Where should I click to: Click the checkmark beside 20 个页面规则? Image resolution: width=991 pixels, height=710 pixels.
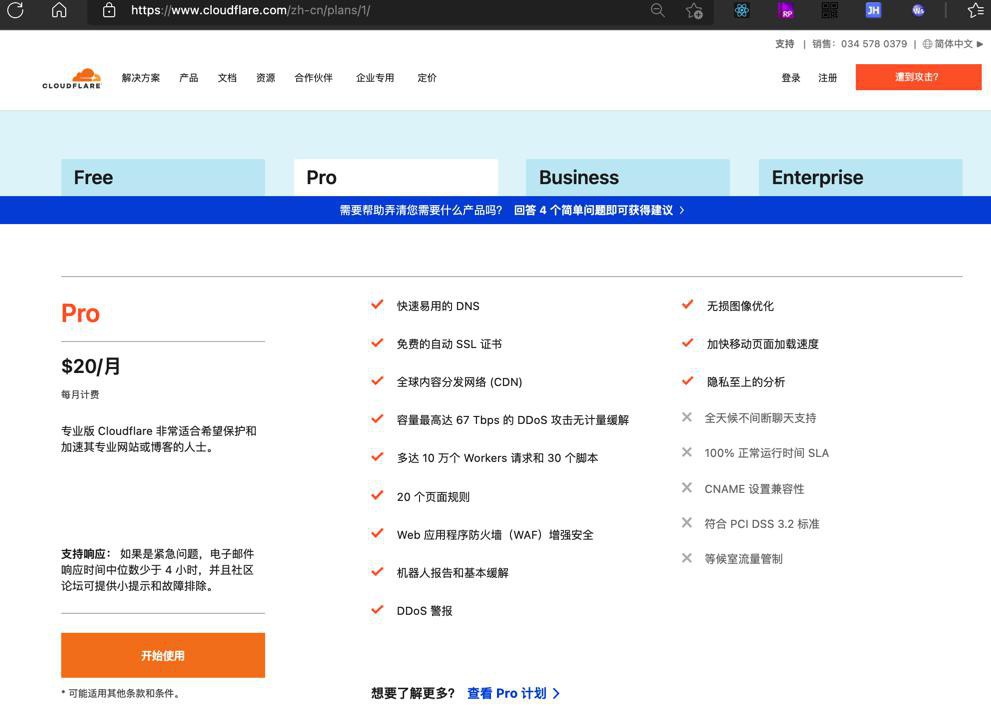(x=377, y=495)
